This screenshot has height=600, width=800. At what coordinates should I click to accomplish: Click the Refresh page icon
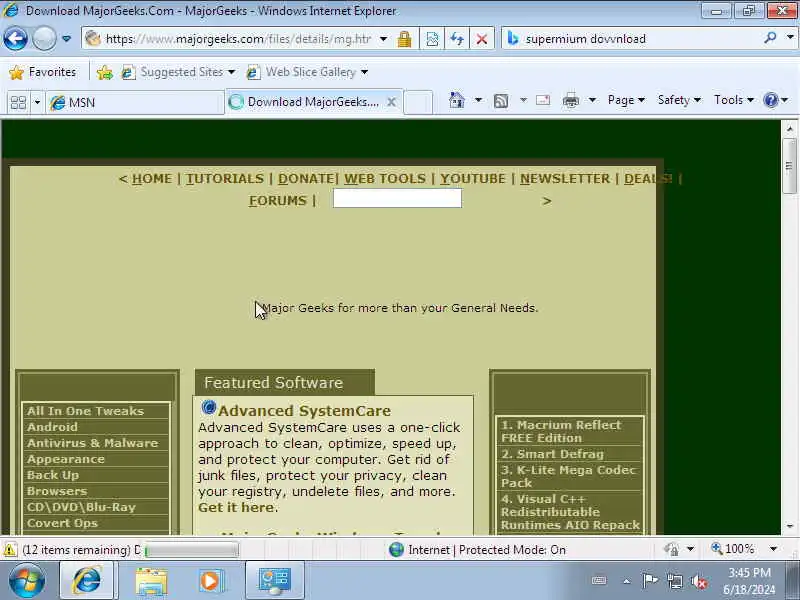(457, 39)
